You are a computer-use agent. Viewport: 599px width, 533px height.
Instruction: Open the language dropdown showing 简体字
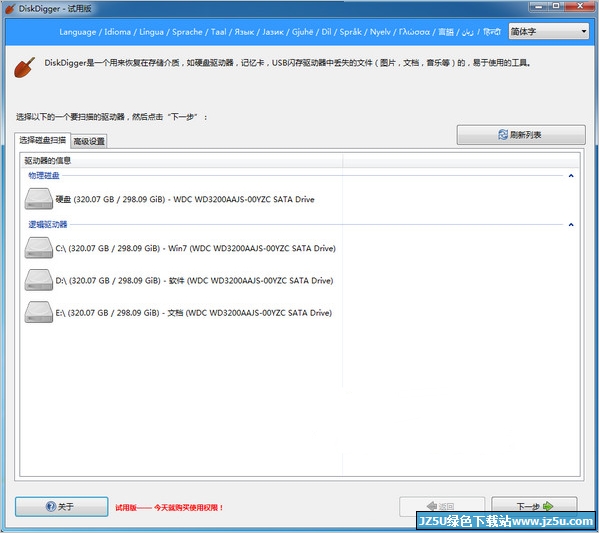tap(548, 31)
